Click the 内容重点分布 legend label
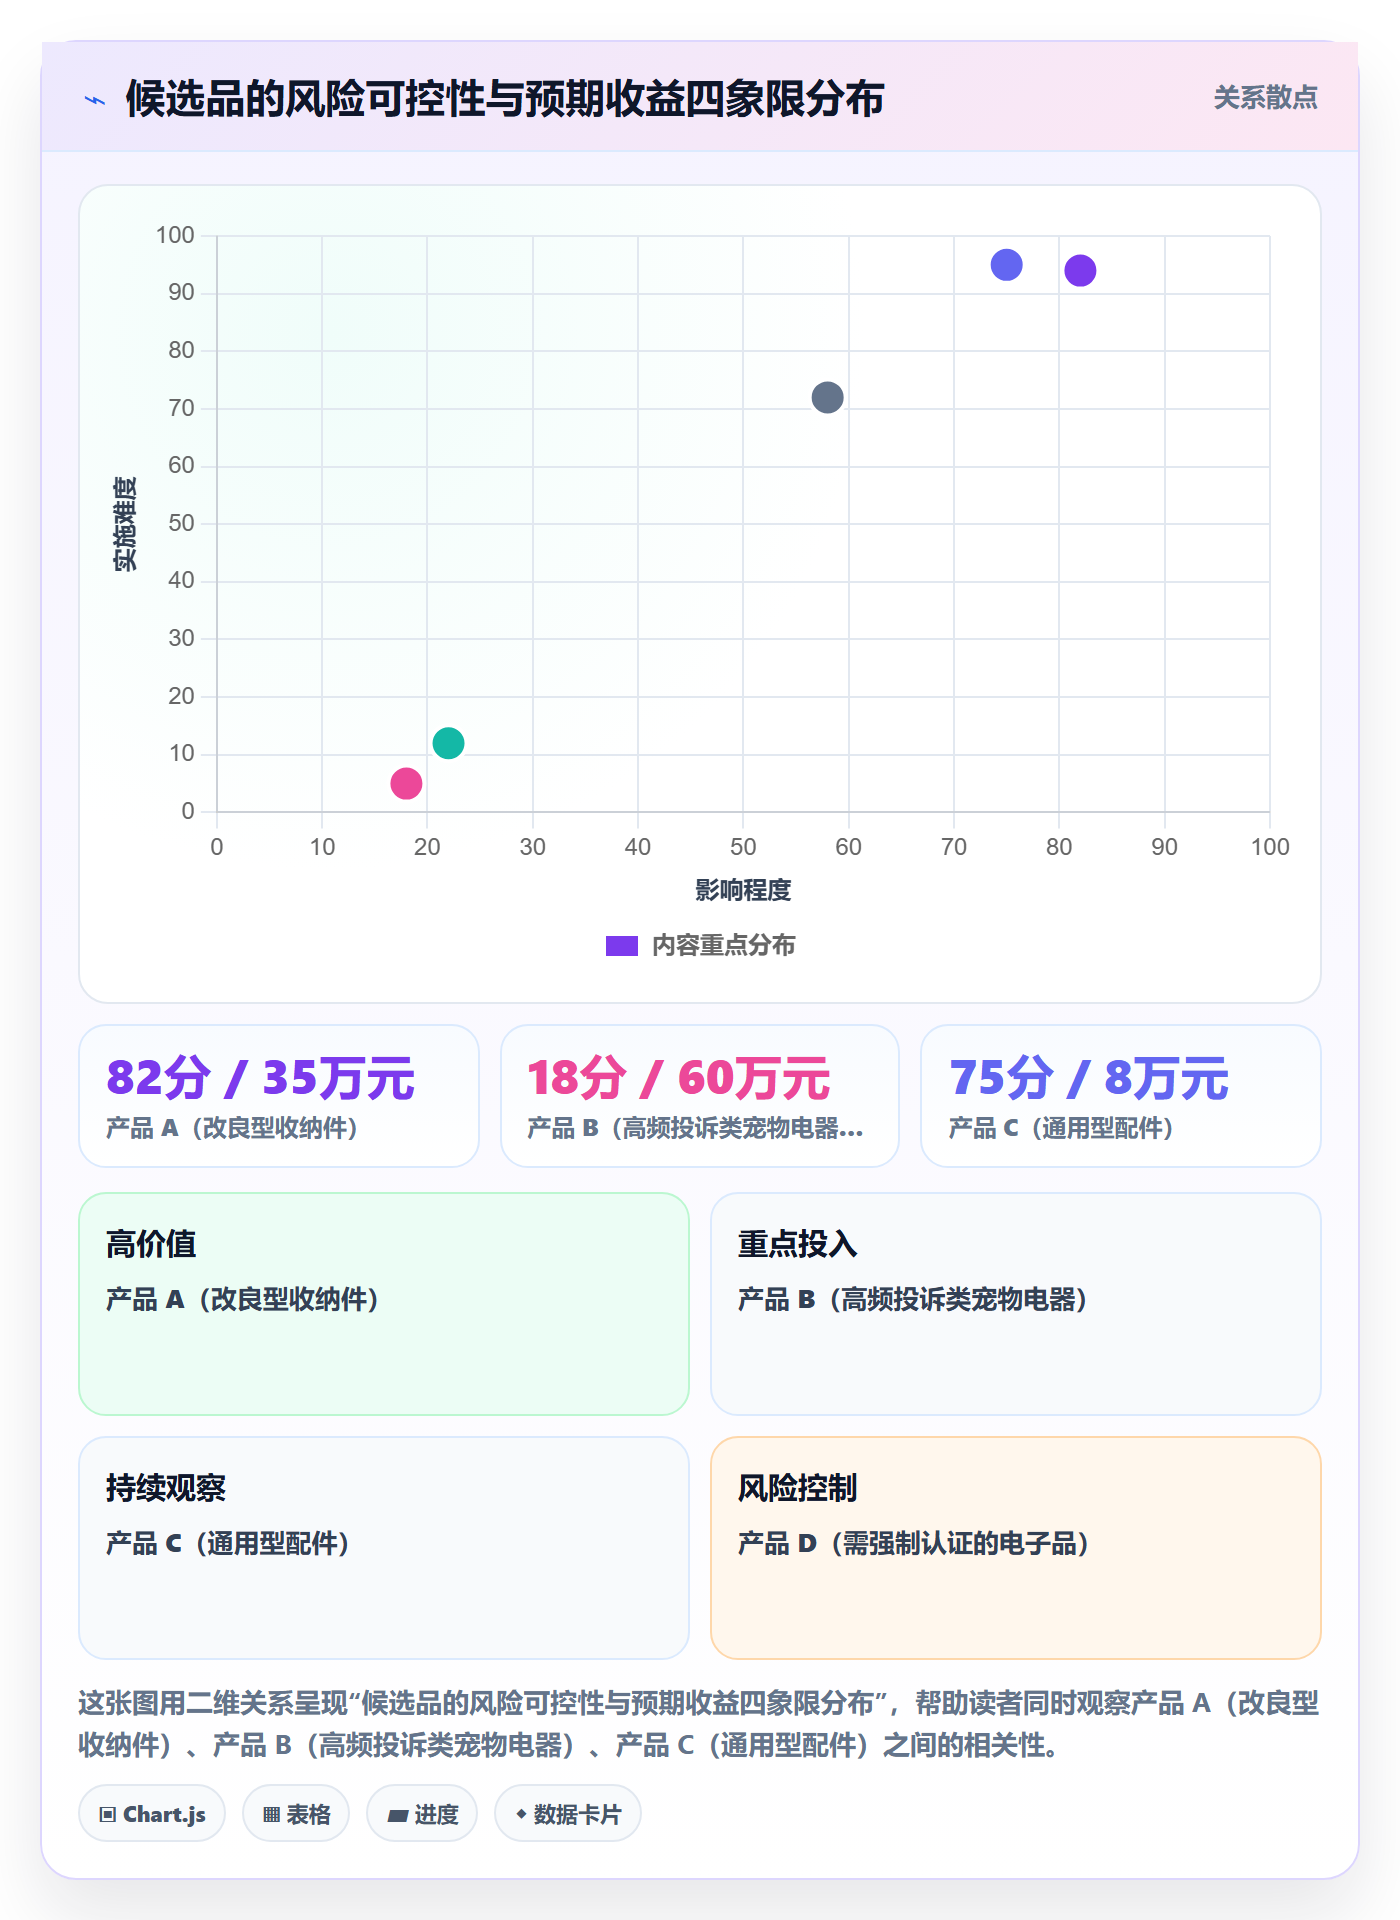Image resolution: width=1400 pixels, height=1920 pixels. (723, 946)
